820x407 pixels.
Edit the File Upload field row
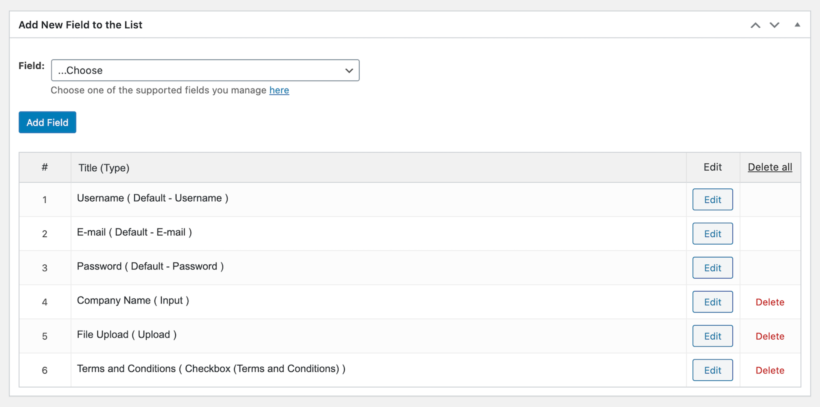coord(712,336)
